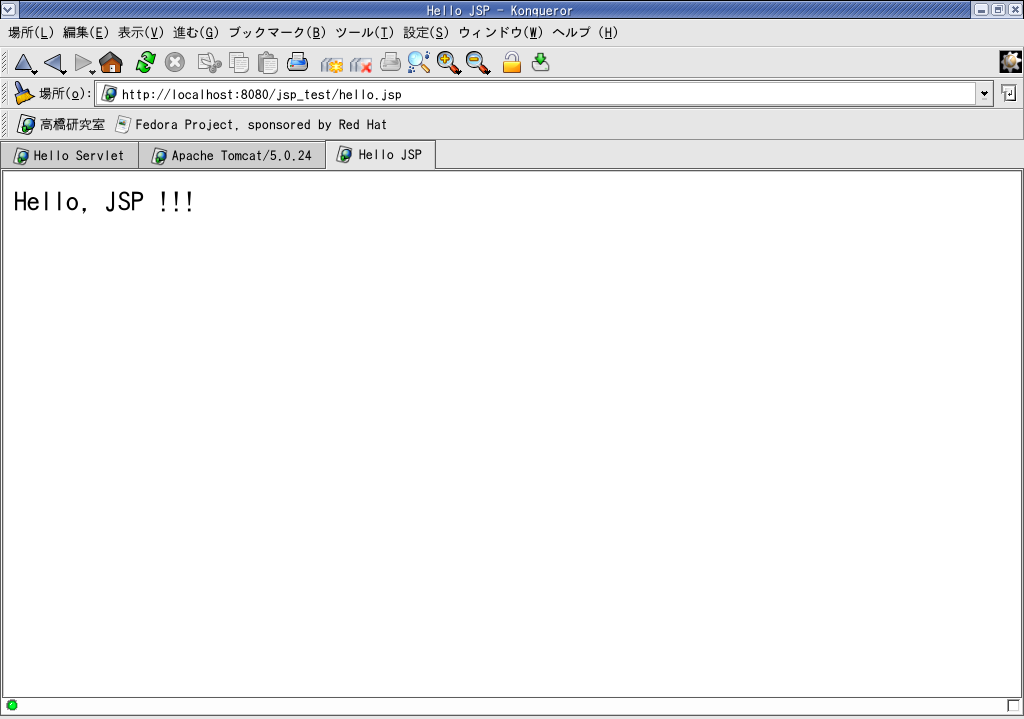This screenshot has height=719, width=1024.
Task: Click the URL field showing hello.jsp
Action: (540, 94)
